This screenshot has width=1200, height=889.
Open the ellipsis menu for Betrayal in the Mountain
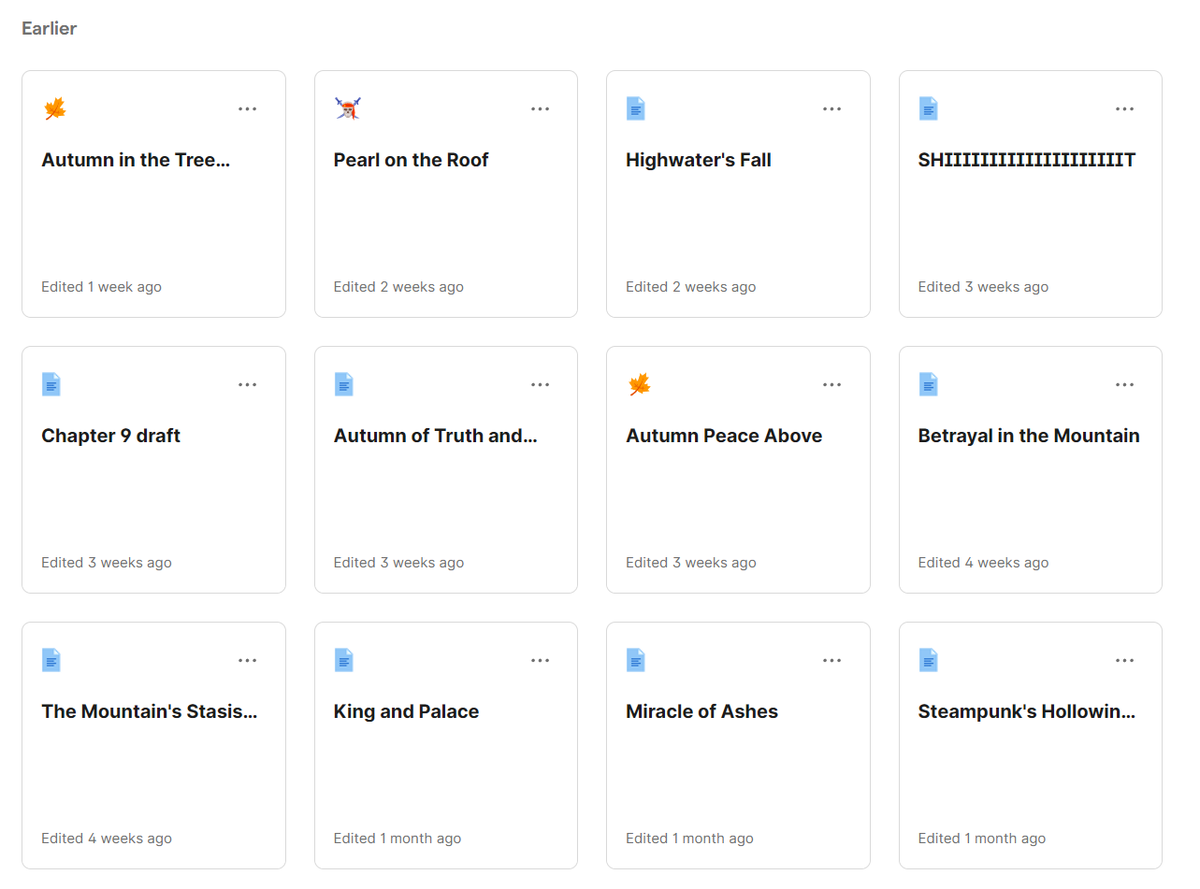[1124, 385]
